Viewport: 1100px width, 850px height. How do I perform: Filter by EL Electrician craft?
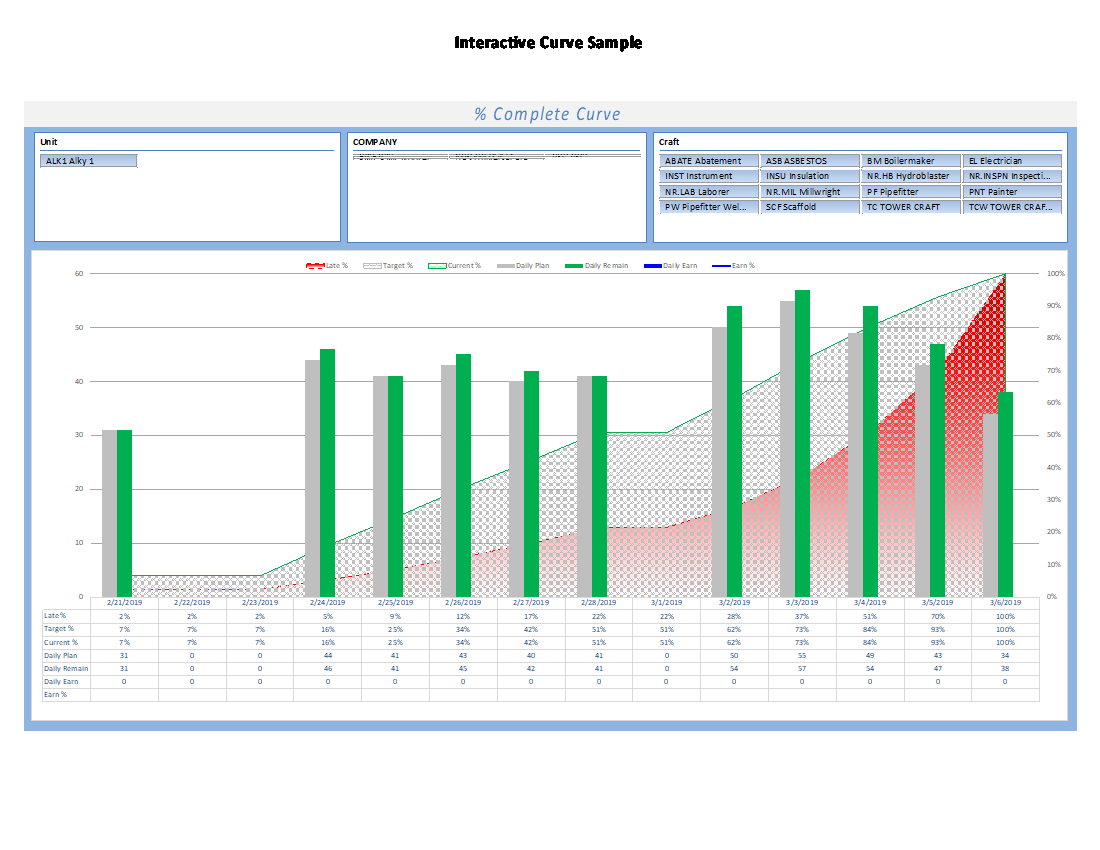coord(1012,161)
